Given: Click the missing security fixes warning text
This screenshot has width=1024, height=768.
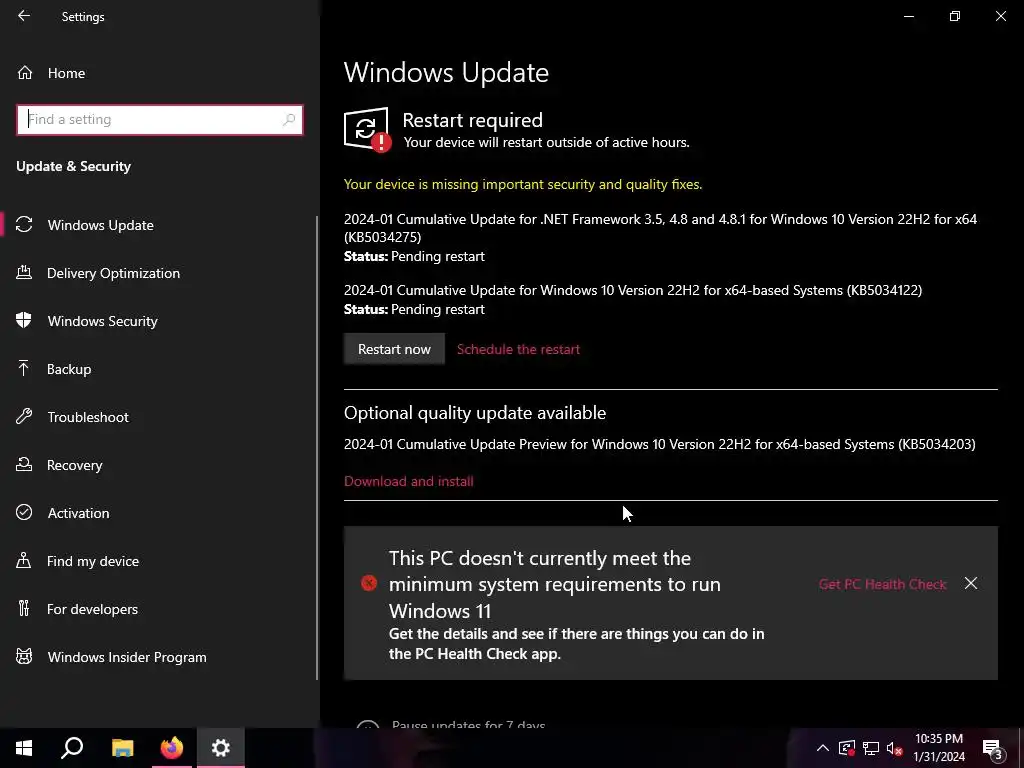Looking at the screenshot, I should pos(523,184).
